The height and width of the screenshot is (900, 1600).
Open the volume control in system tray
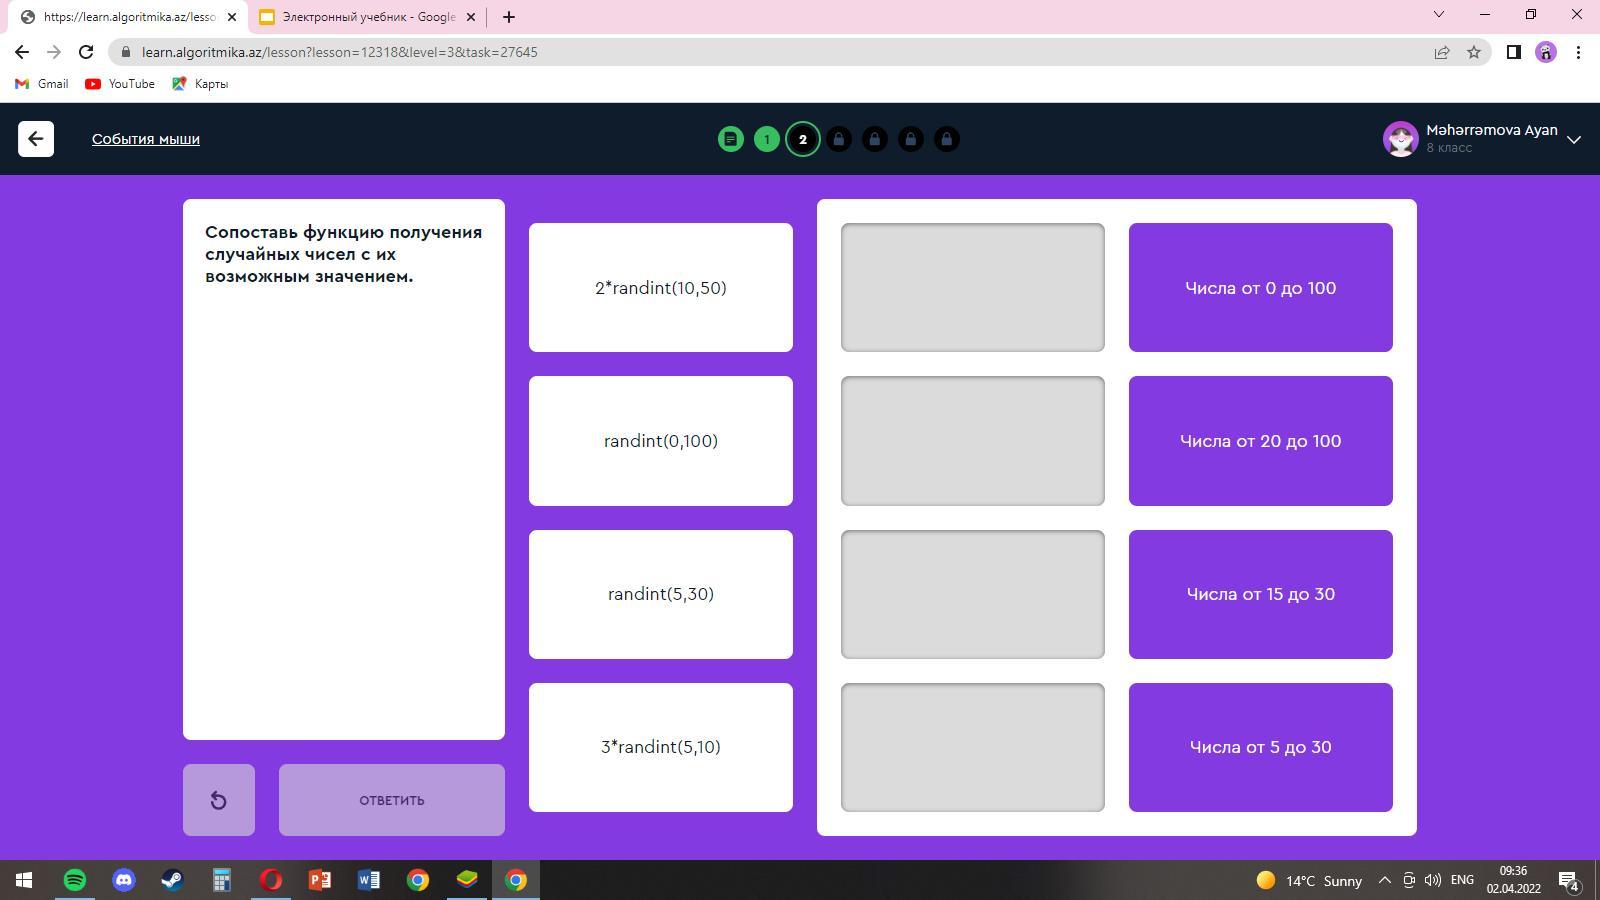(1433, 880)
